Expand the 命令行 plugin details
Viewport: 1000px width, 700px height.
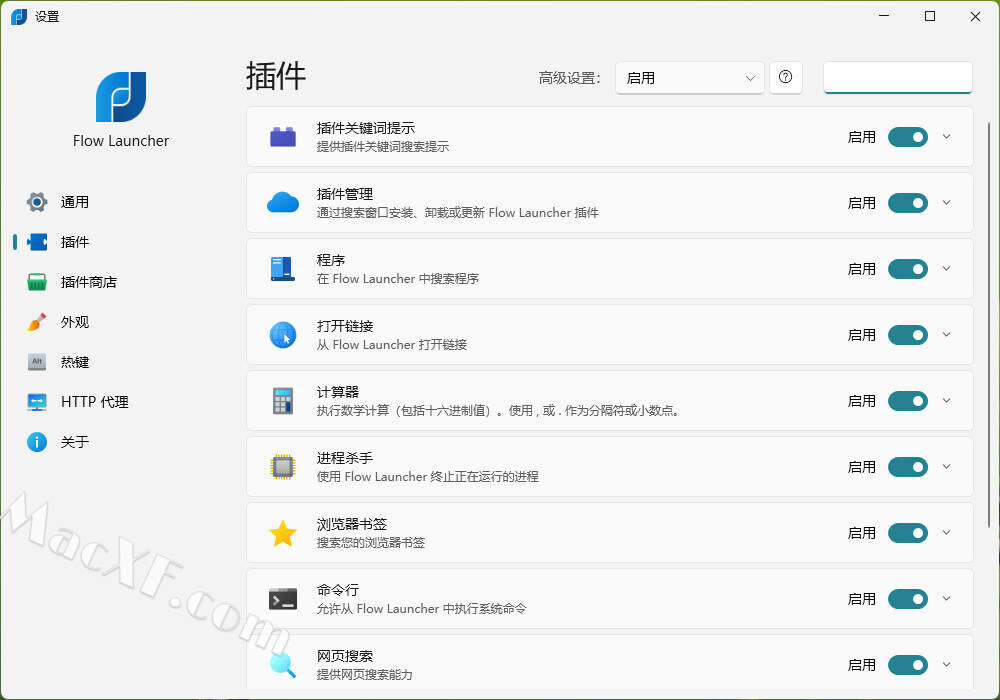coord(946,599)
